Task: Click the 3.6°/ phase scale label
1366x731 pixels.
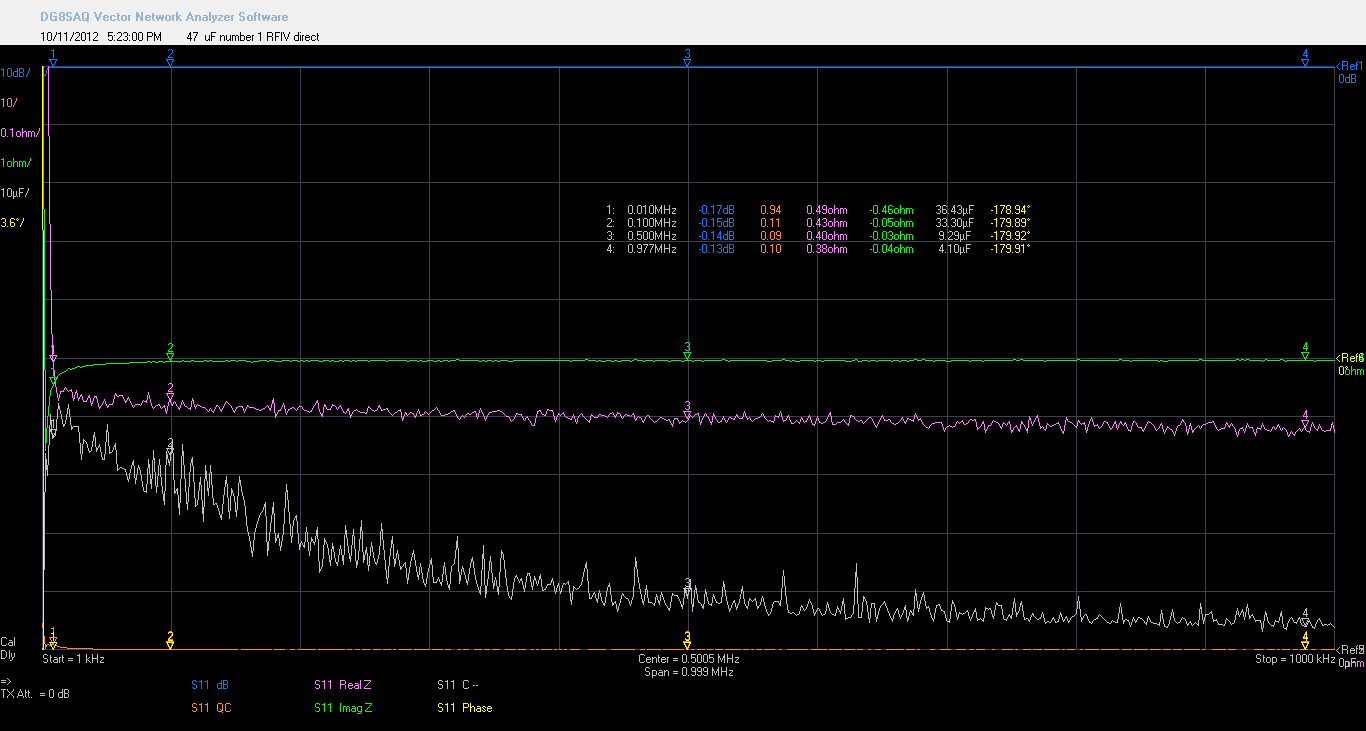Action: pos(12,223)
